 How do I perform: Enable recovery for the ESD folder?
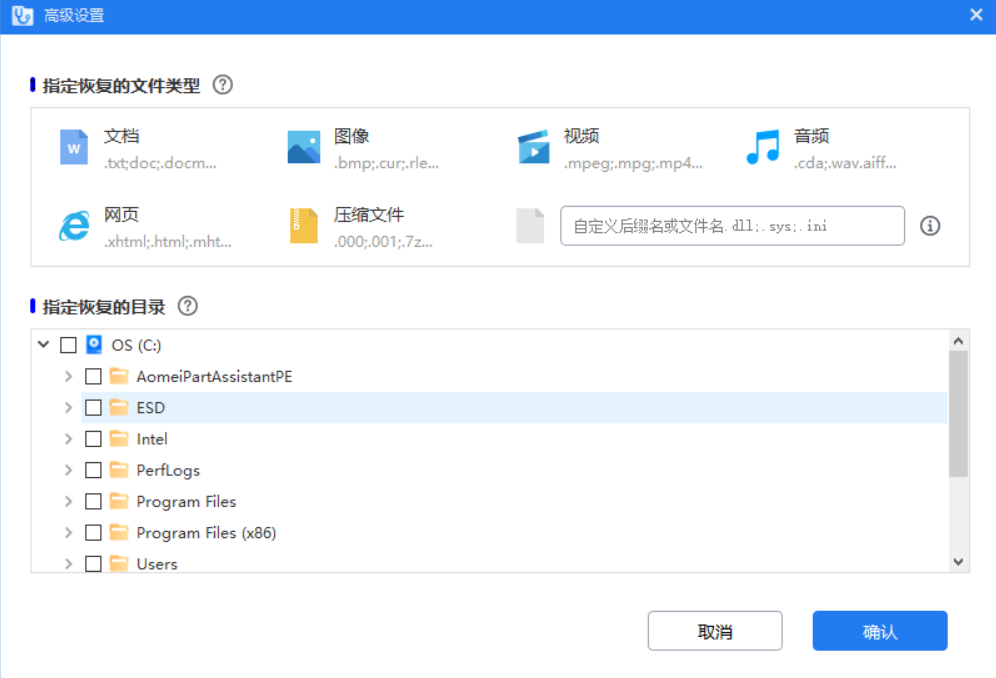pyautogui.click(x=94, y=407)
